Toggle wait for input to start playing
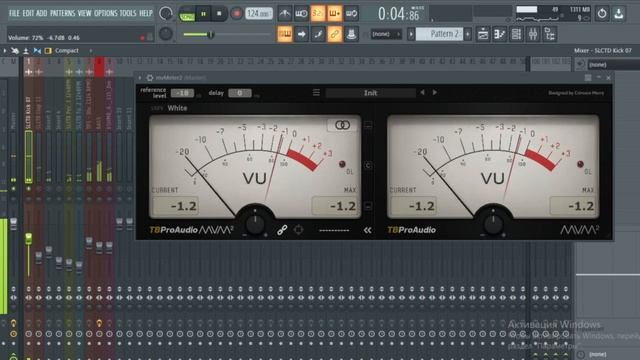This screenshot has width=640, height=360. (301, 14)
